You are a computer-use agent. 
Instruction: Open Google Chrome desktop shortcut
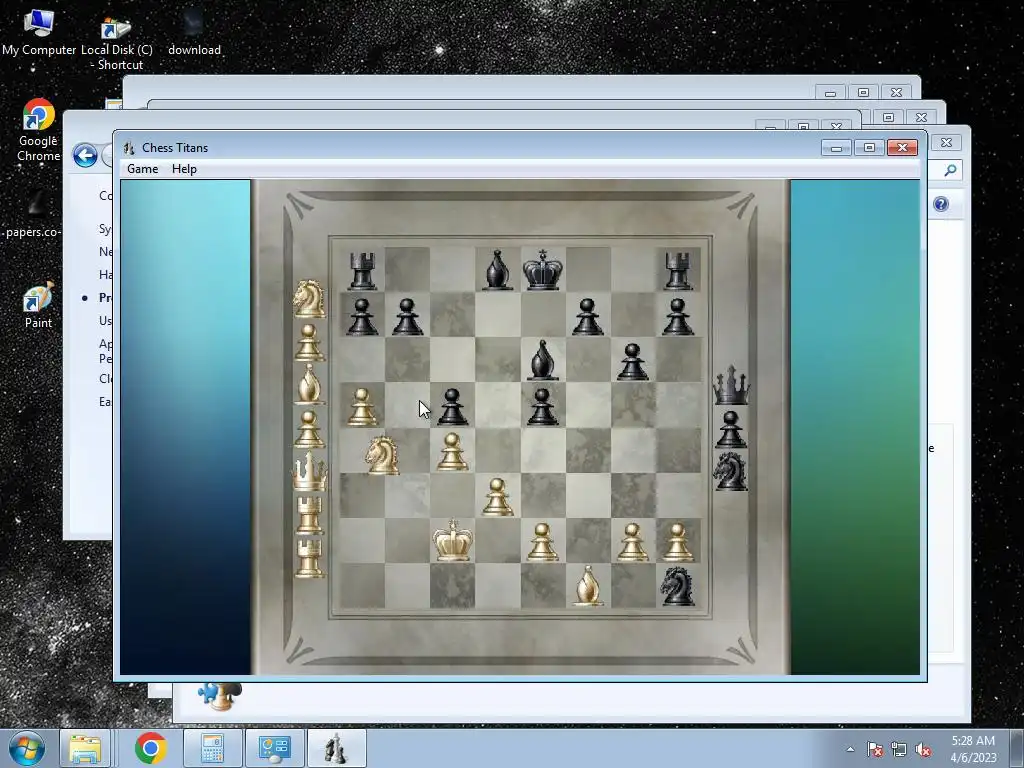38,129
